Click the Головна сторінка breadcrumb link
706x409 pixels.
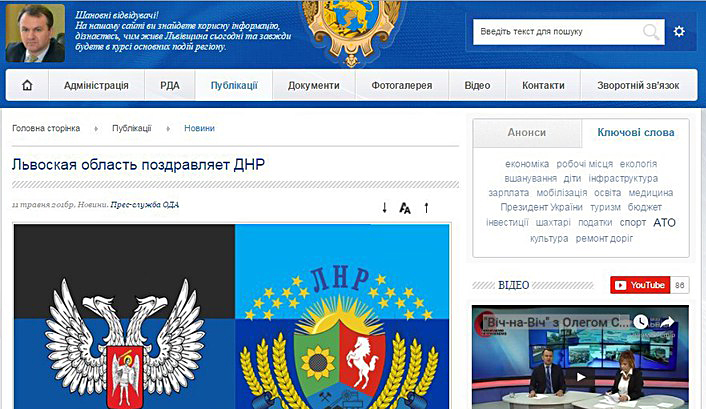46,128
